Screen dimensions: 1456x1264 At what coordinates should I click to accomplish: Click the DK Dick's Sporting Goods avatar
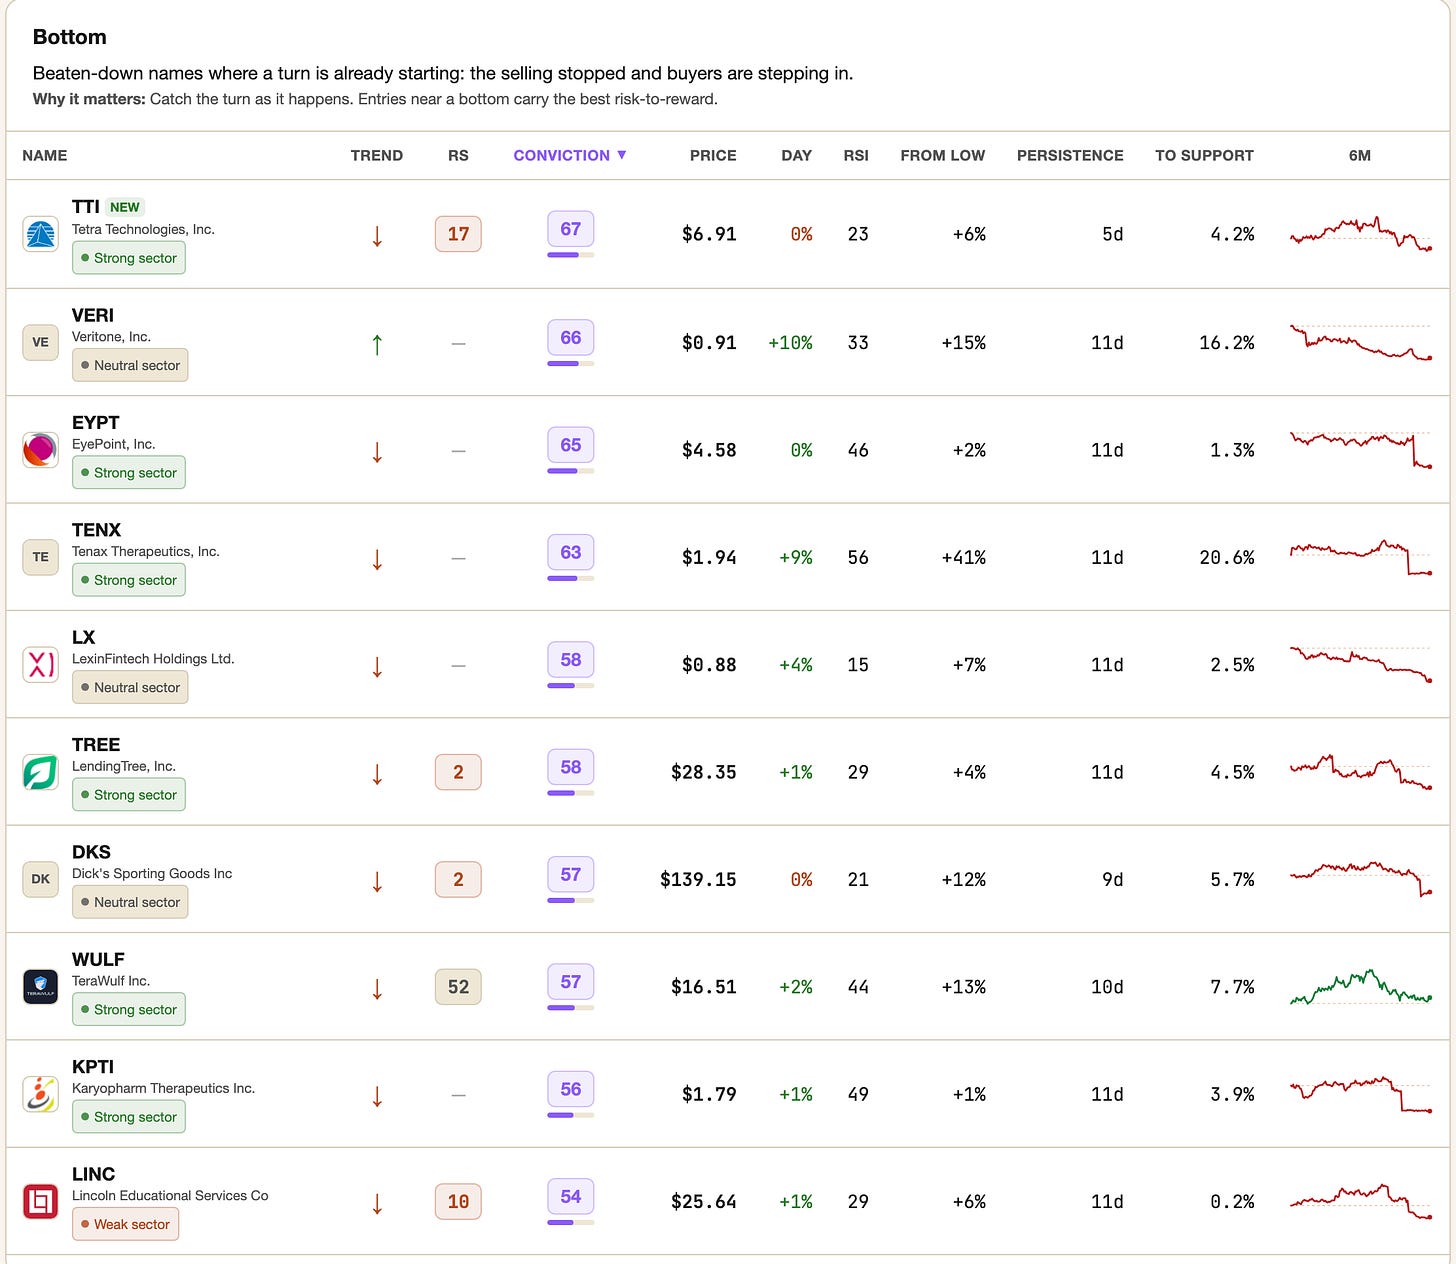[x=40, y=879]
